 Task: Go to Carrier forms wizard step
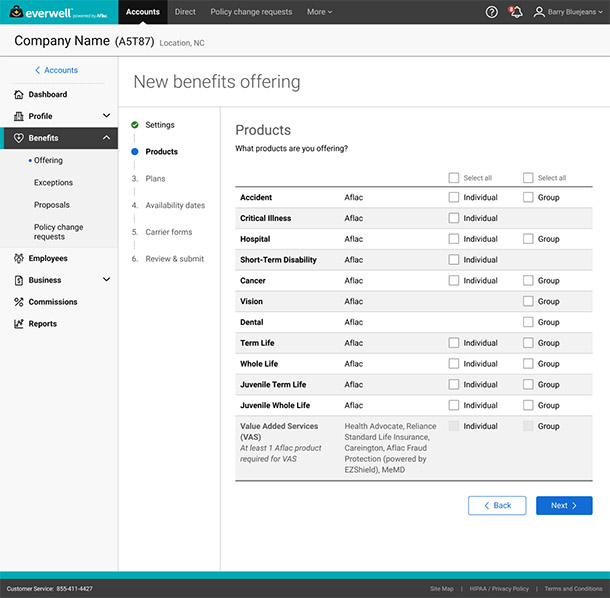click(169, 232)
